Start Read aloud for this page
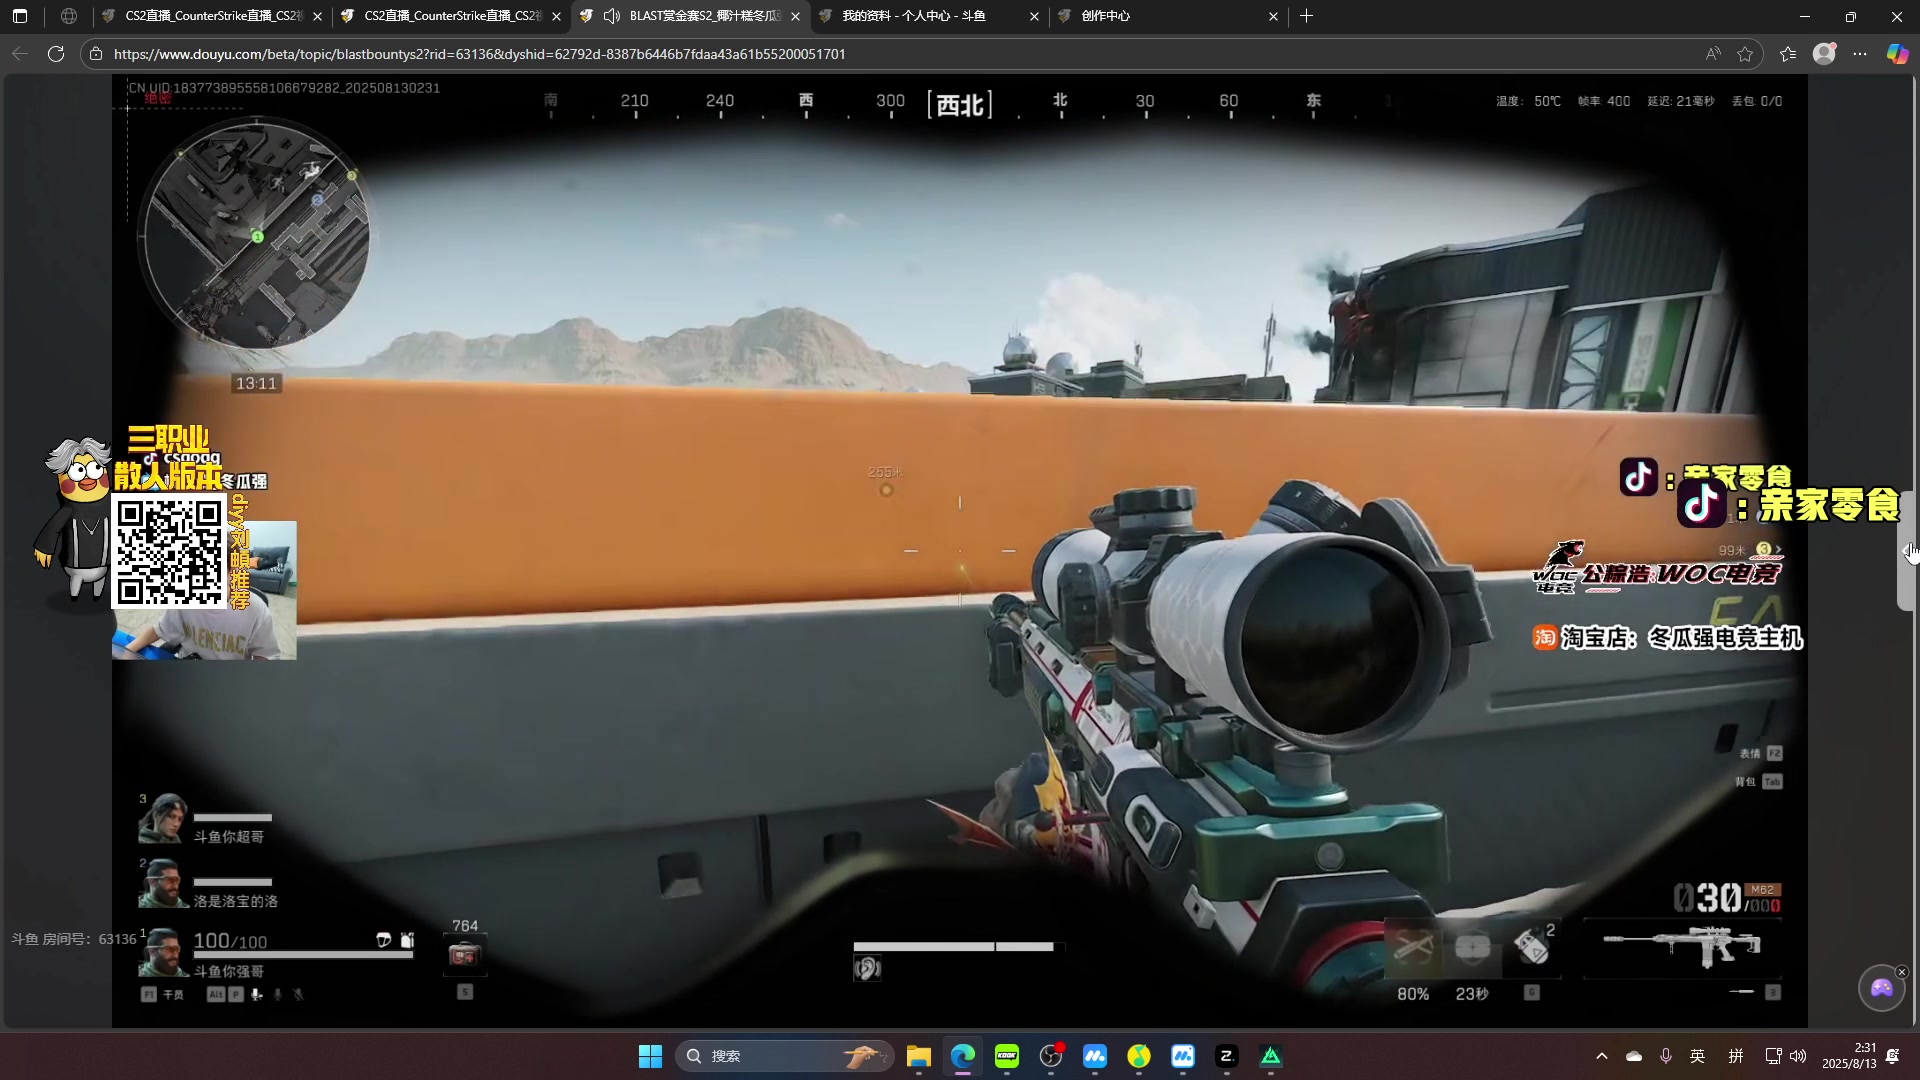 click(x=1713, y=54)
